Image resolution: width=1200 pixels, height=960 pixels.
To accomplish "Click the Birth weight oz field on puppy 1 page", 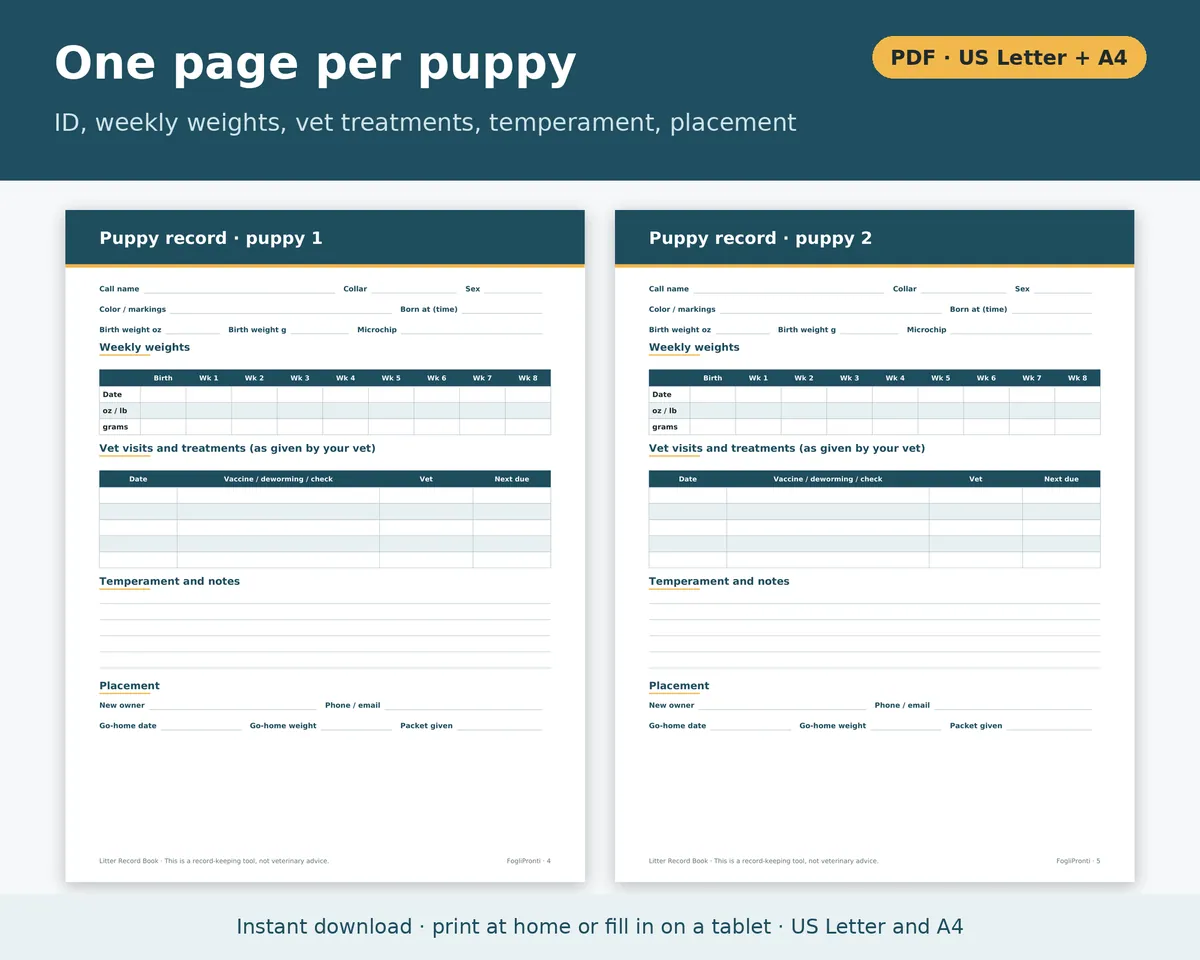I will (193, 329).
